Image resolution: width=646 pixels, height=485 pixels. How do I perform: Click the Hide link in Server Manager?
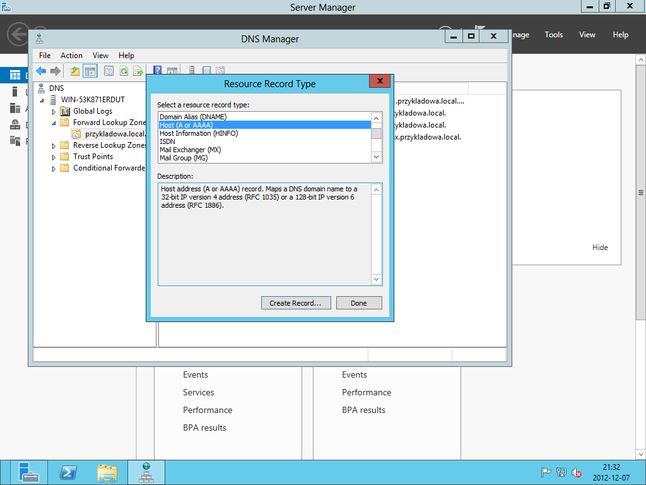point(600,247)
